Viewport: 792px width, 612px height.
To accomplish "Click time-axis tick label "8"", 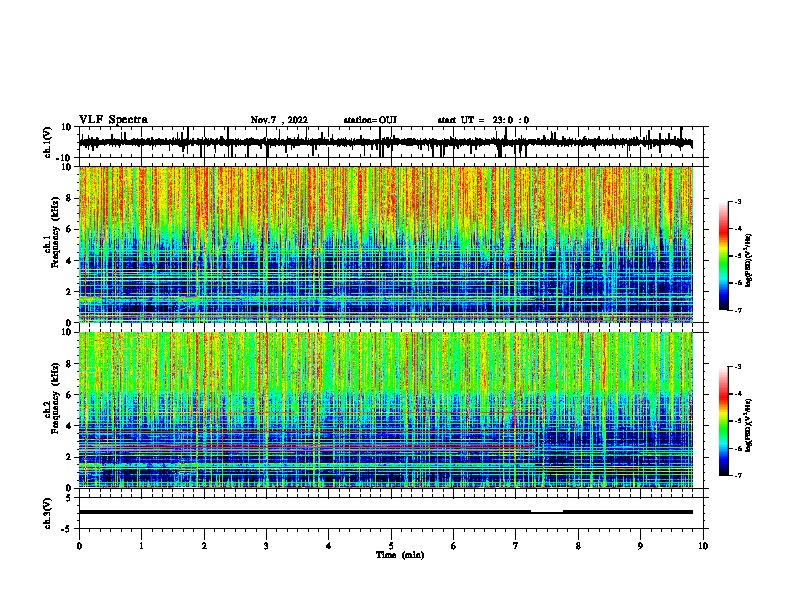I will click(x=578, y=546).
